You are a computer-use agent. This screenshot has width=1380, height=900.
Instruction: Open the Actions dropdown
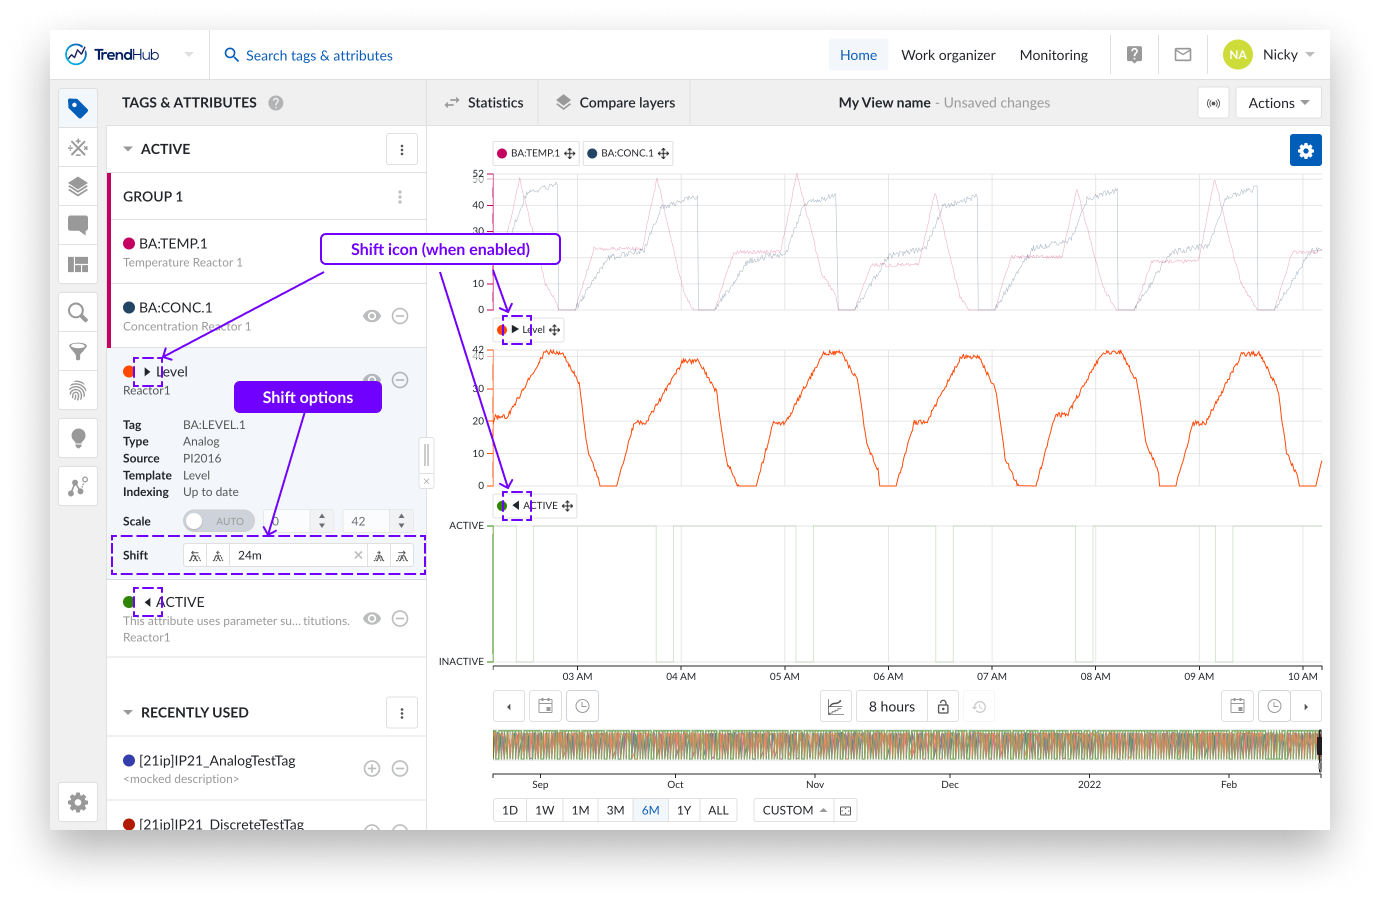point(1278,103)
